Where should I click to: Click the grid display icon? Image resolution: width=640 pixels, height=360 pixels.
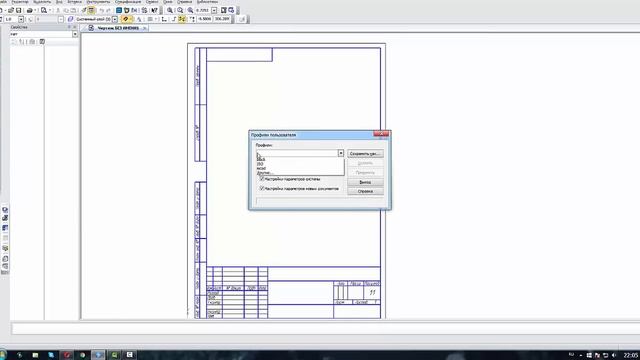click(150, 19)
